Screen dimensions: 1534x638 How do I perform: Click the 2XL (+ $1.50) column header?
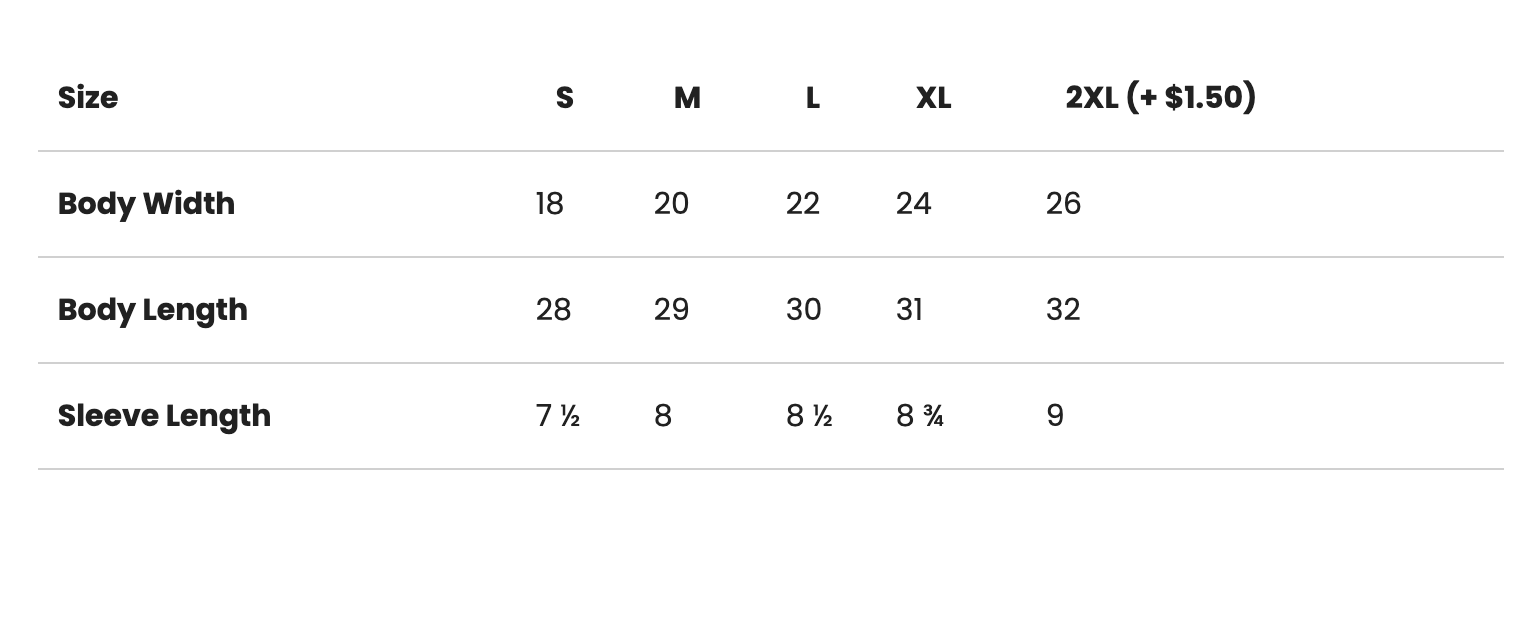pos(1160,98)
